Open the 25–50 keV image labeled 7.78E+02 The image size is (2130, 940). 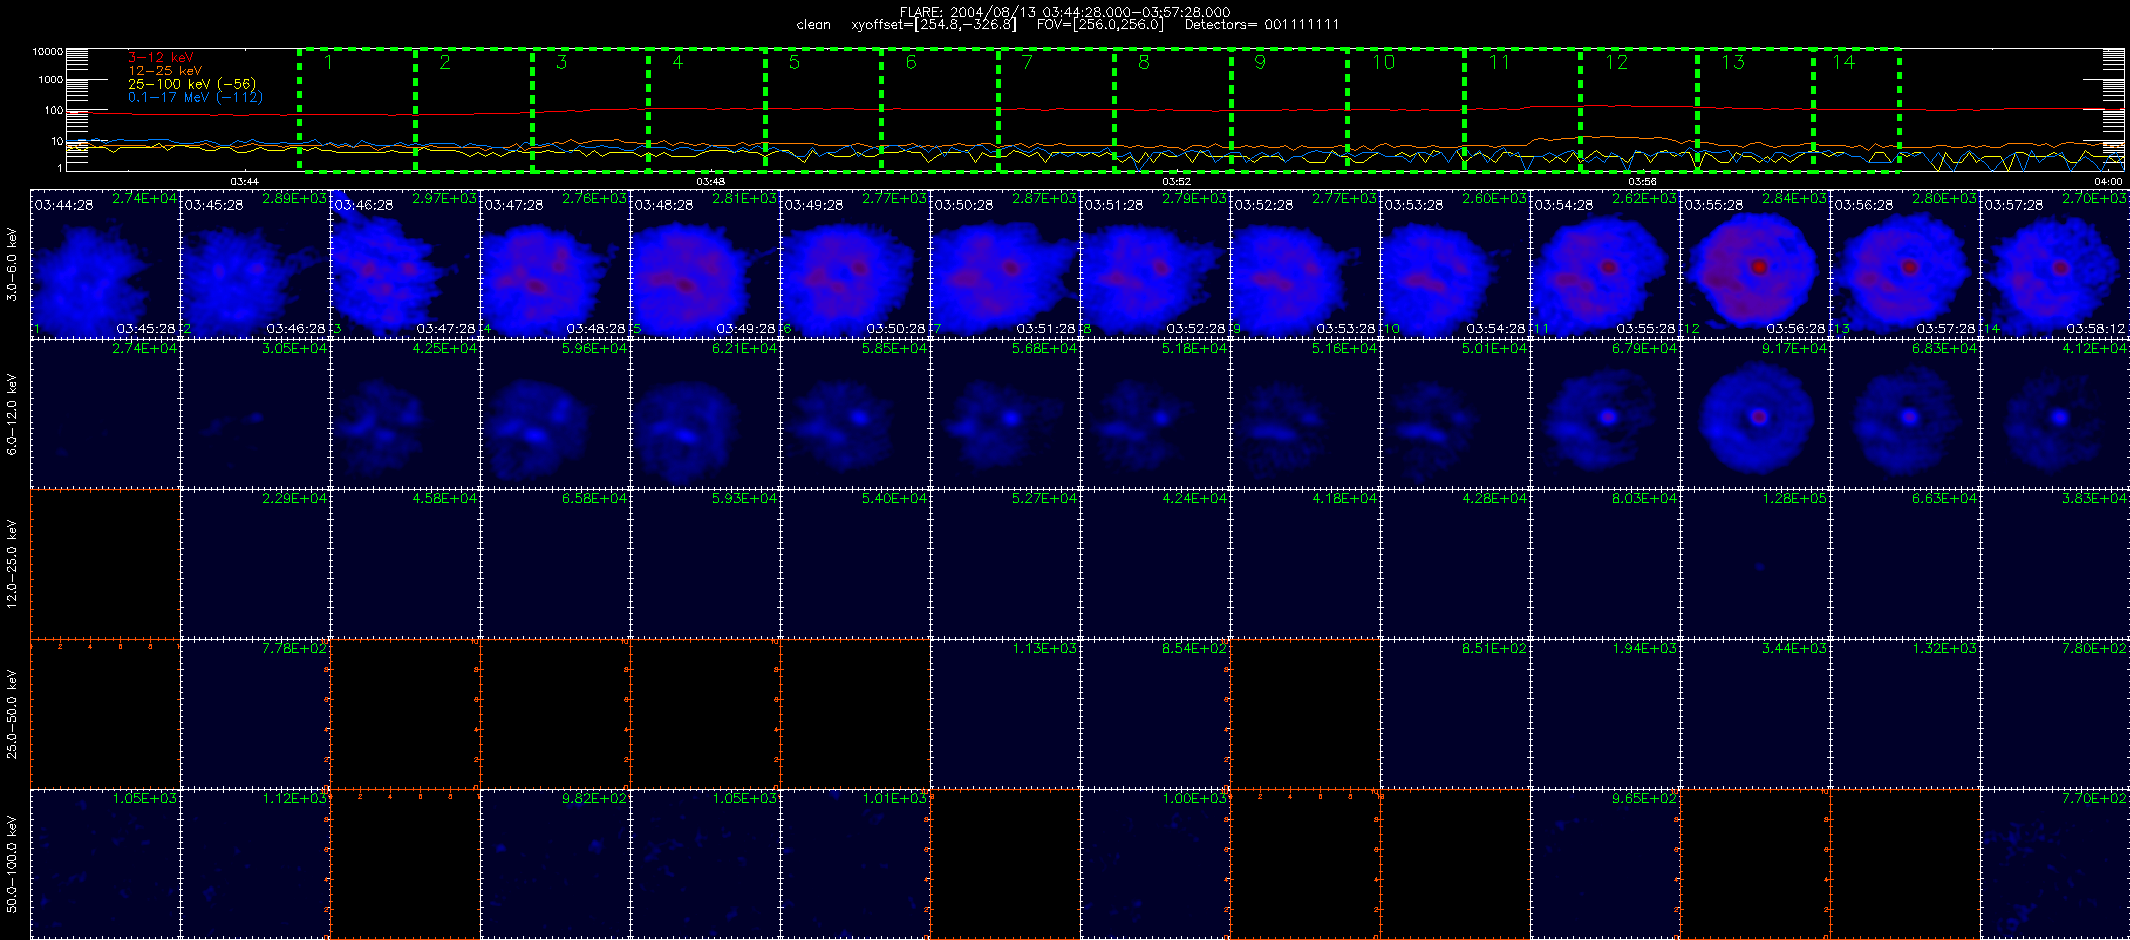coord(255,714)
